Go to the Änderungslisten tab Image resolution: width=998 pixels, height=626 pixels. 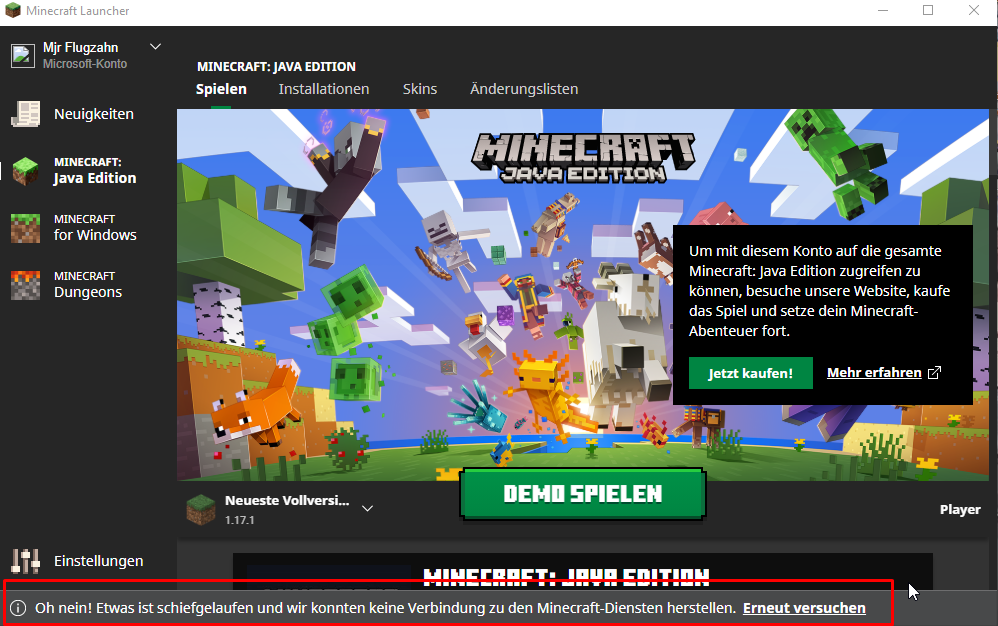[x=523, y=89]
